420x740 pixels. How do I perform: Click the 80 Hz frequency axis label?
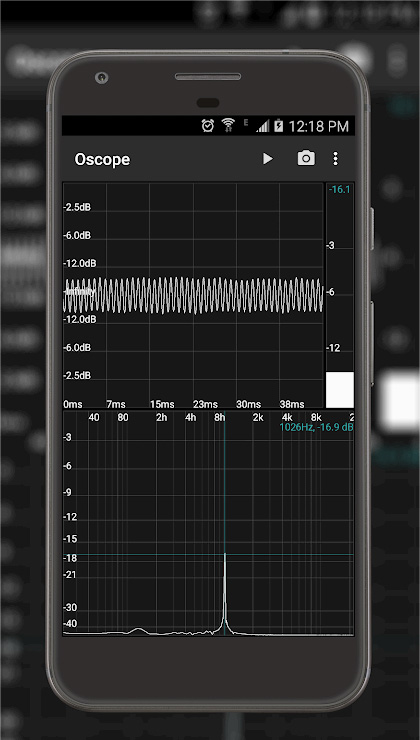[x=123, y=418]
